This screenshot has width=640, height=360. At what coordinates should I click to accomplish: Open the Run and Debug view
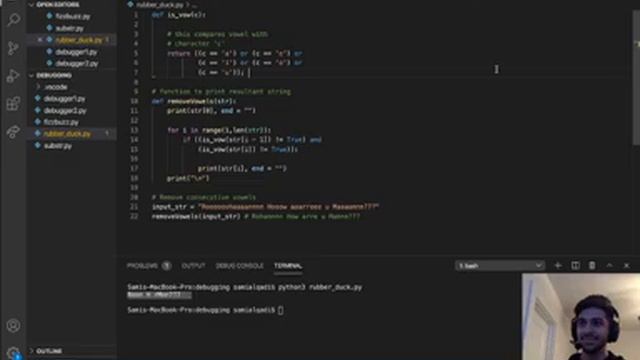point(13,76)
